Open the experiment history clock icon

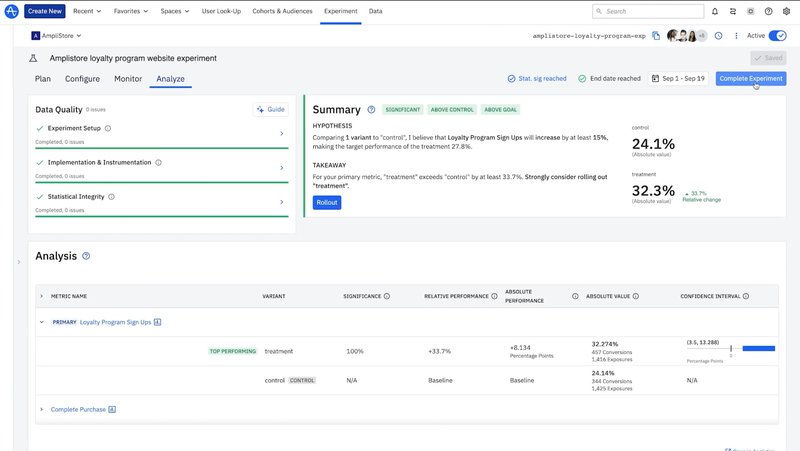[x=718, y=35]
